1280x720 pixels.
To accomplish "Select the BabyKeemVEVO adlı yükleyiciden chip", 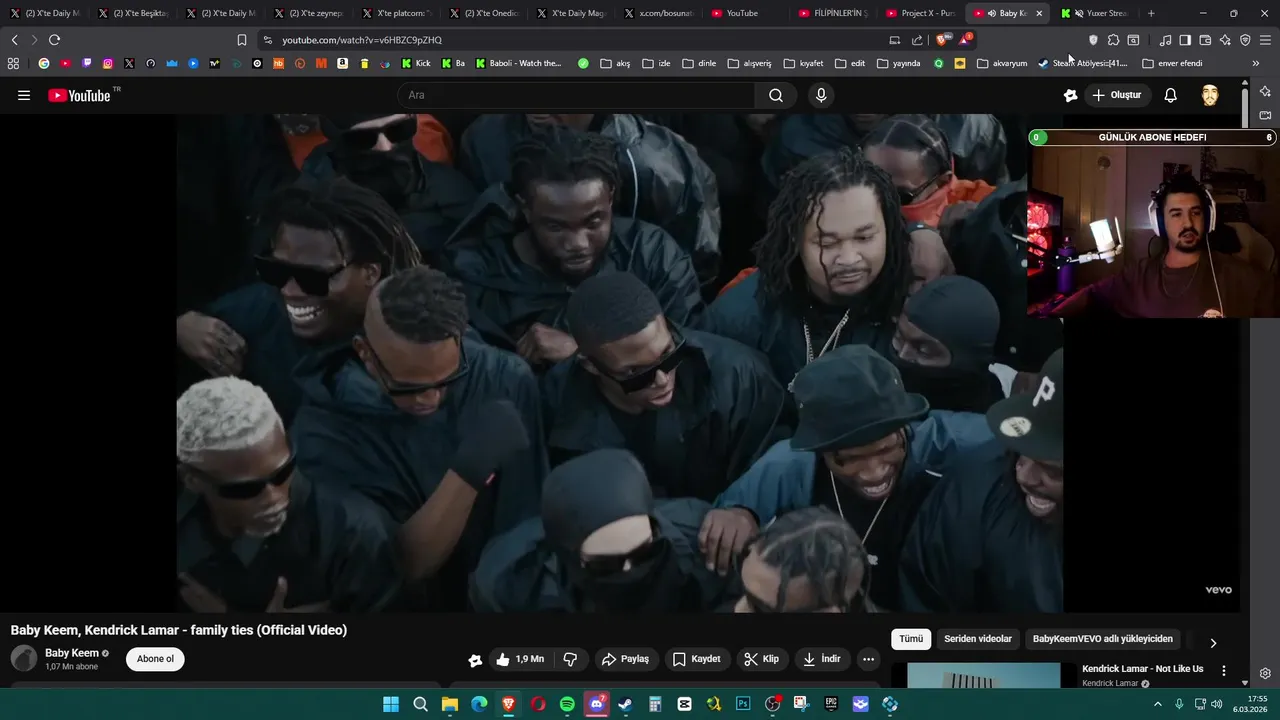I will (1103, 639).
